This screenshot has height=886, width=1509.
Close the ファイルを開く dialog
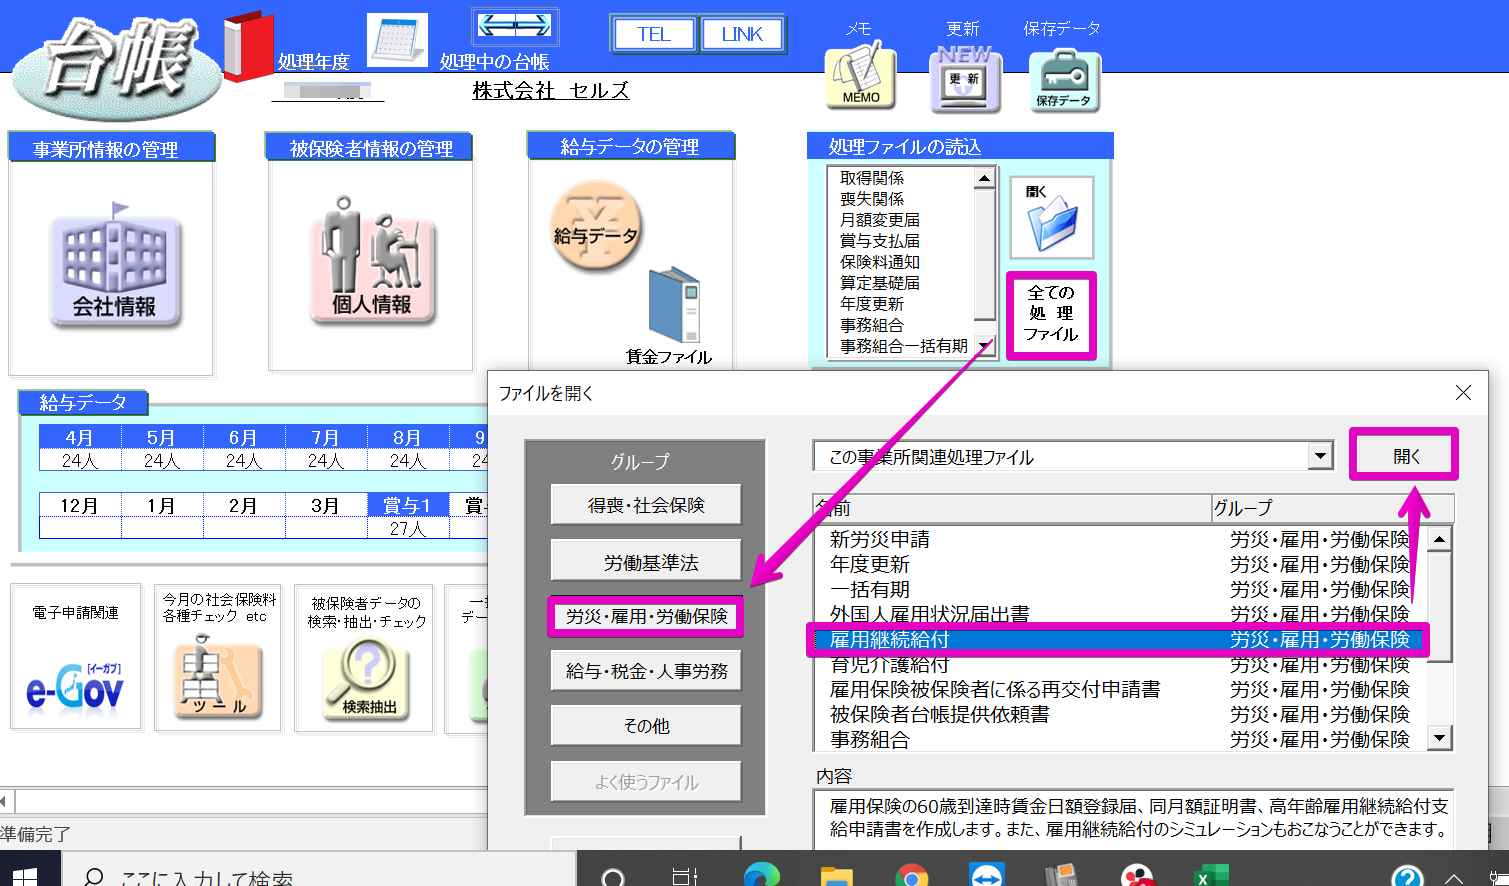[x=1463, y=393]
